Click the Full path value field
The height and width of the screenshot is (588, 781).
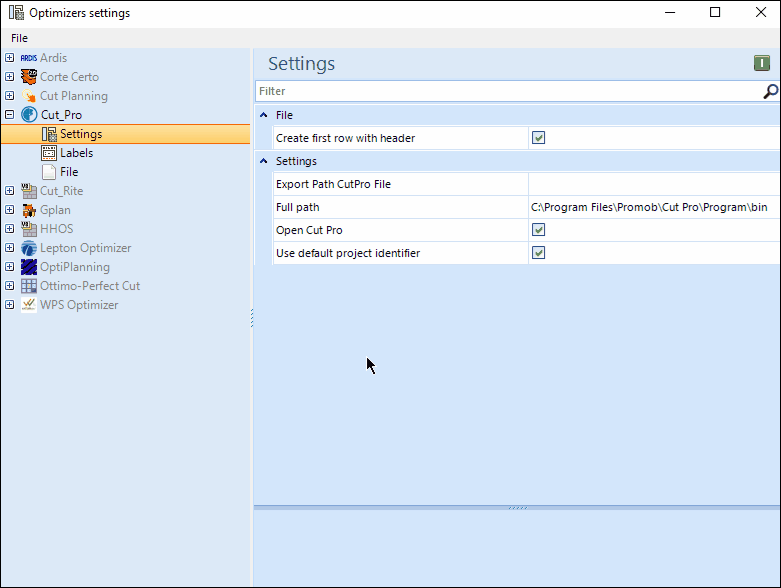click(x=654, y=207)
